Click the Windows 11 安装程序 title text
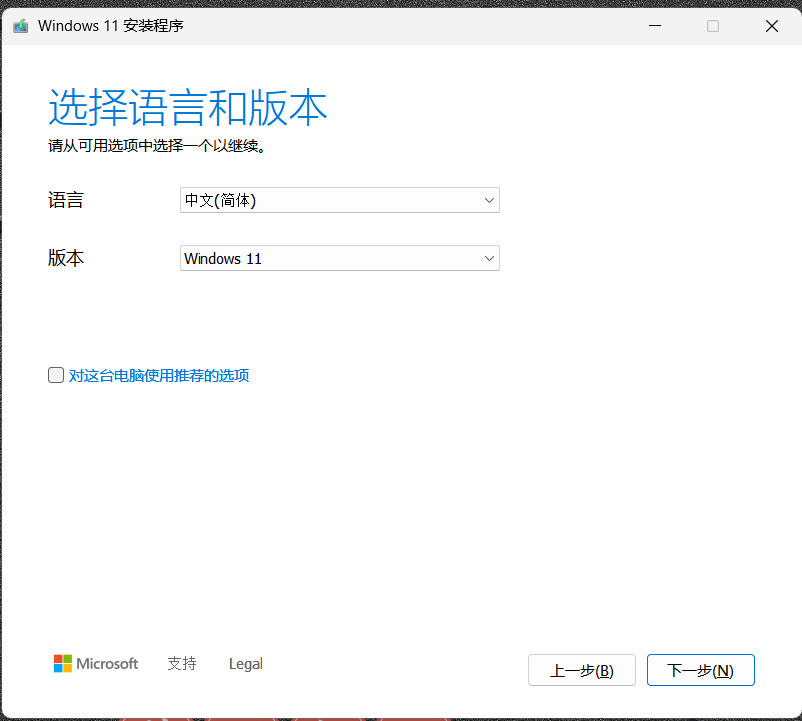Image resolution: width=802 pixels, height=721 pixels. click(x=110, y=26)
